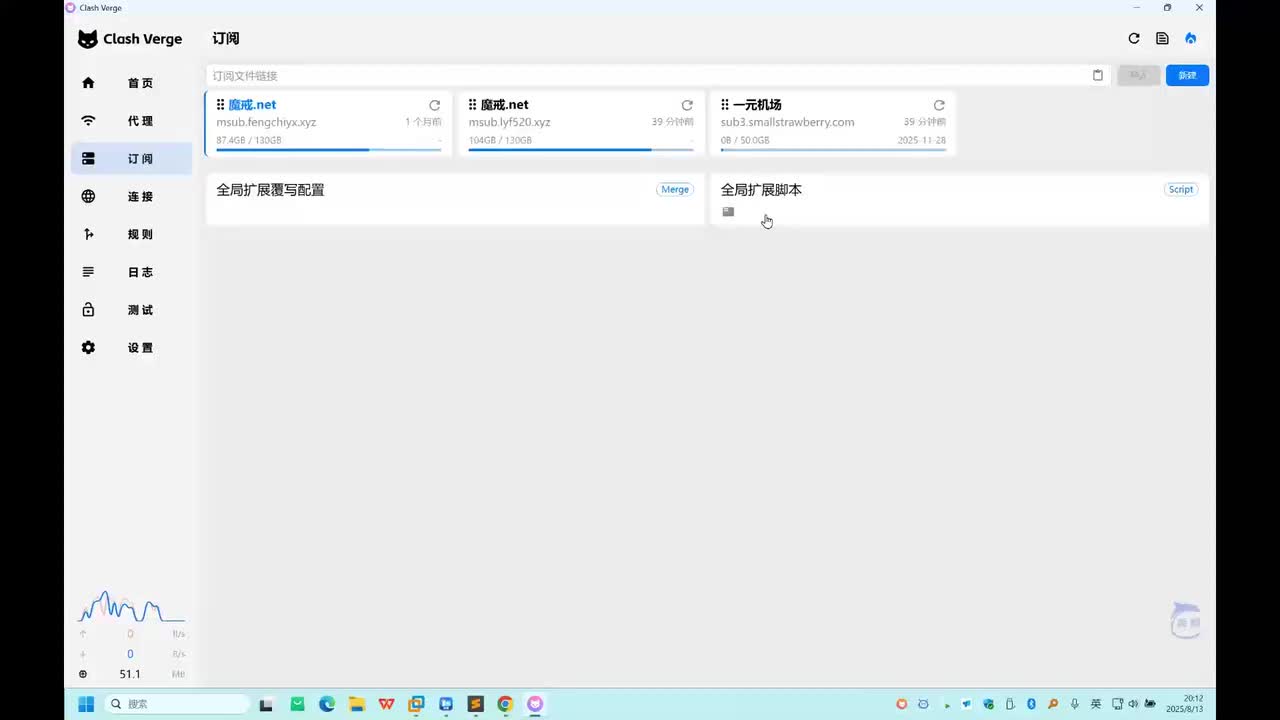Click the 104GB / 130GB usage bar
Image resolution: width=1280 pixels, height=720 pixels.
581,150
